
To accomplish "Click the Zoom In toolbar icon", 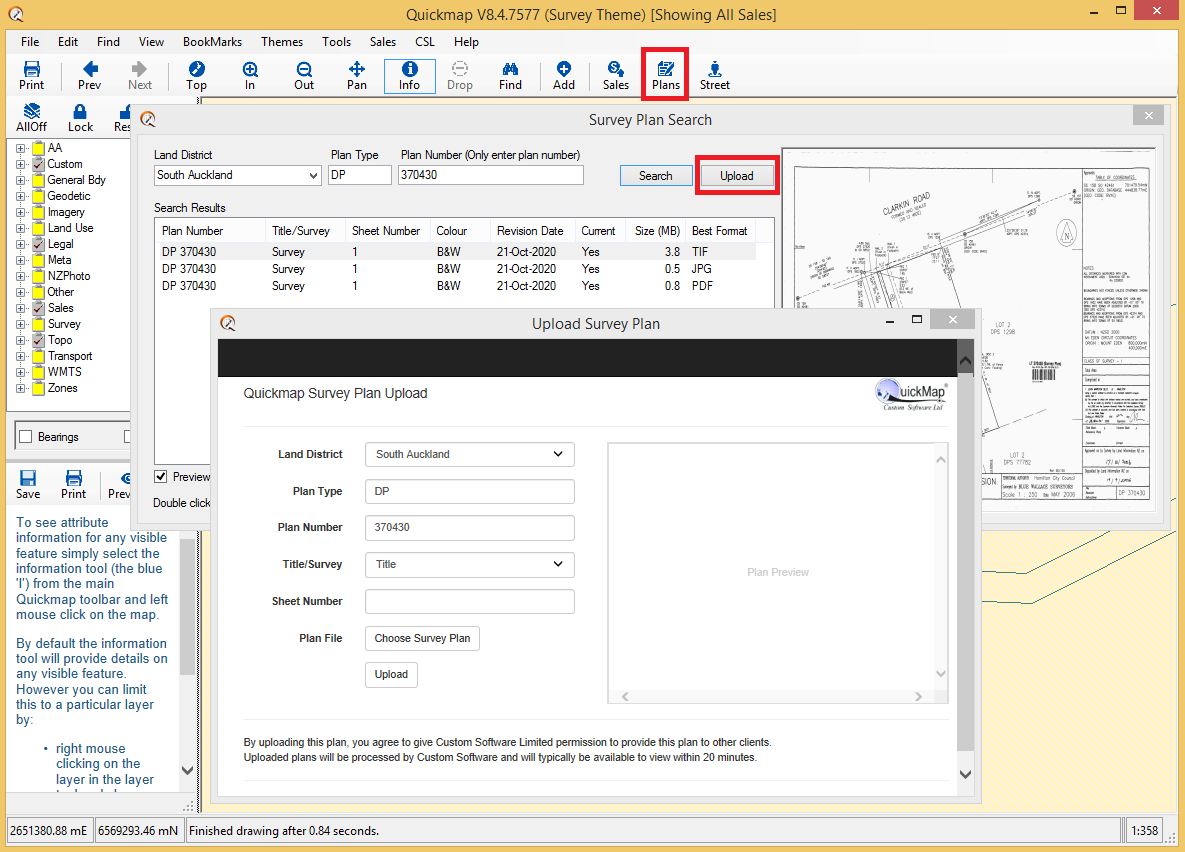I will click(250, 75).
